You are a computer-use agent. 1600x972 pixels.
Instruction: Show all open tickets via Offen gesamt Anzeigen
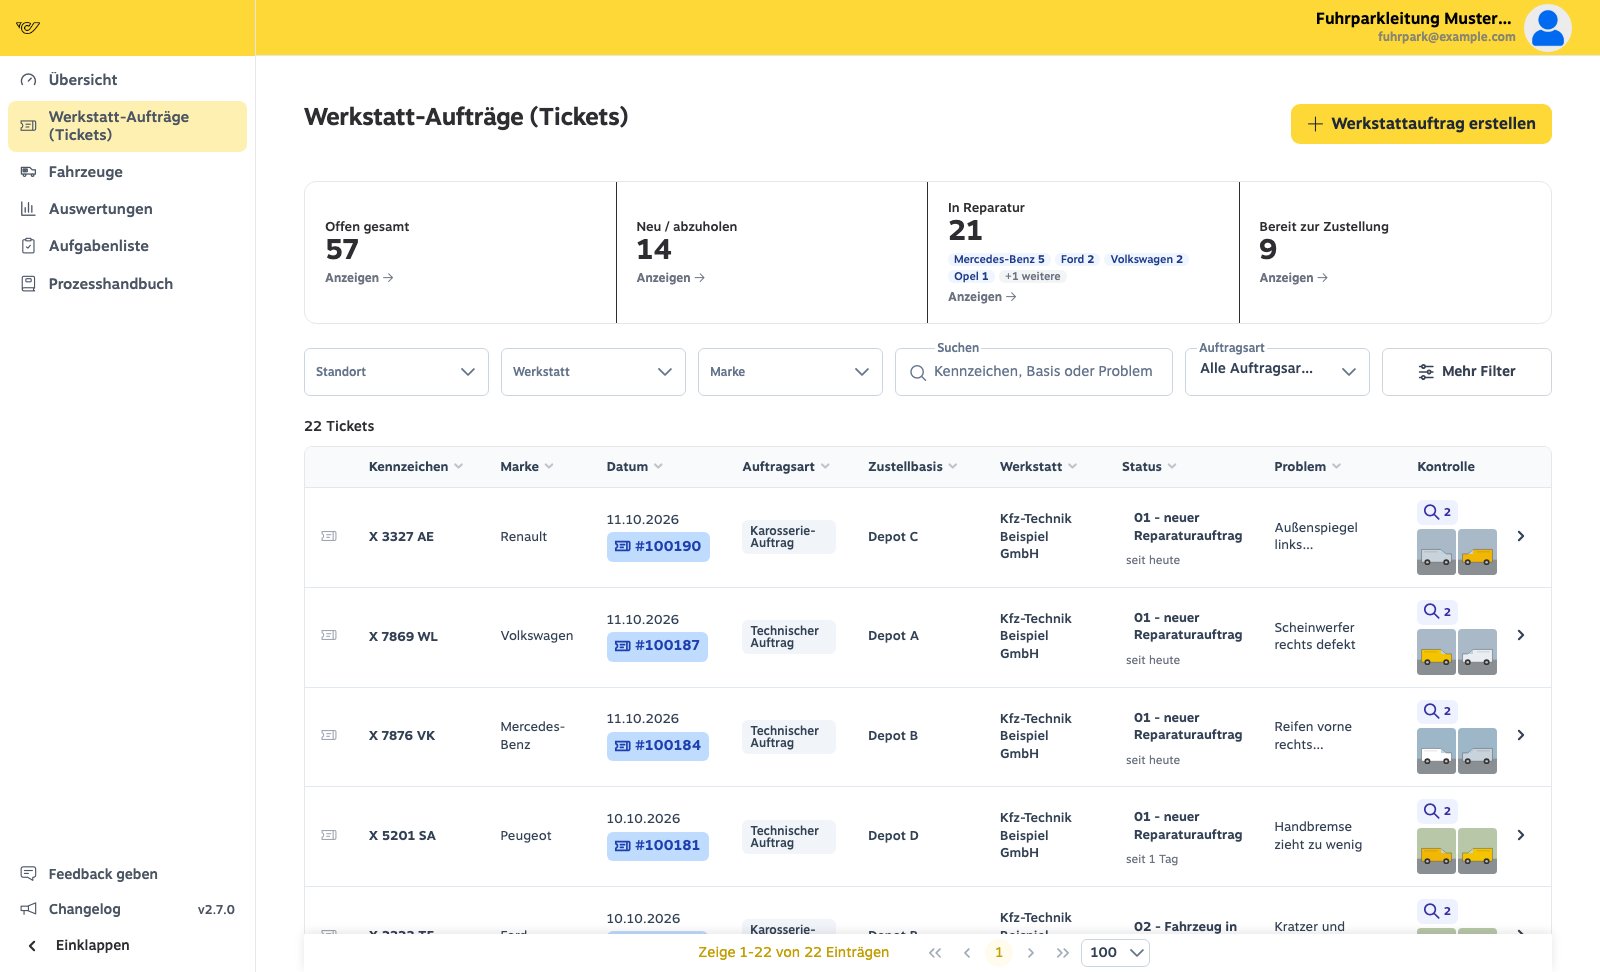359,278
